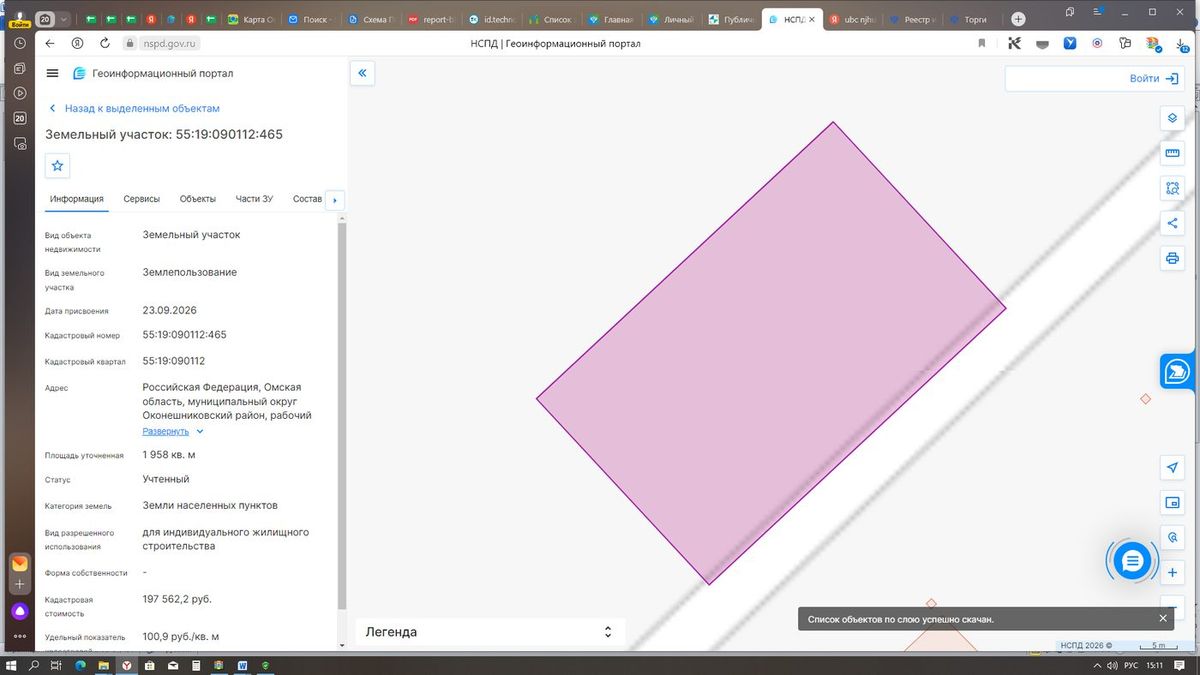Select the area search tool
This screenshot has height=675, width=1200.
point(1172,188)
